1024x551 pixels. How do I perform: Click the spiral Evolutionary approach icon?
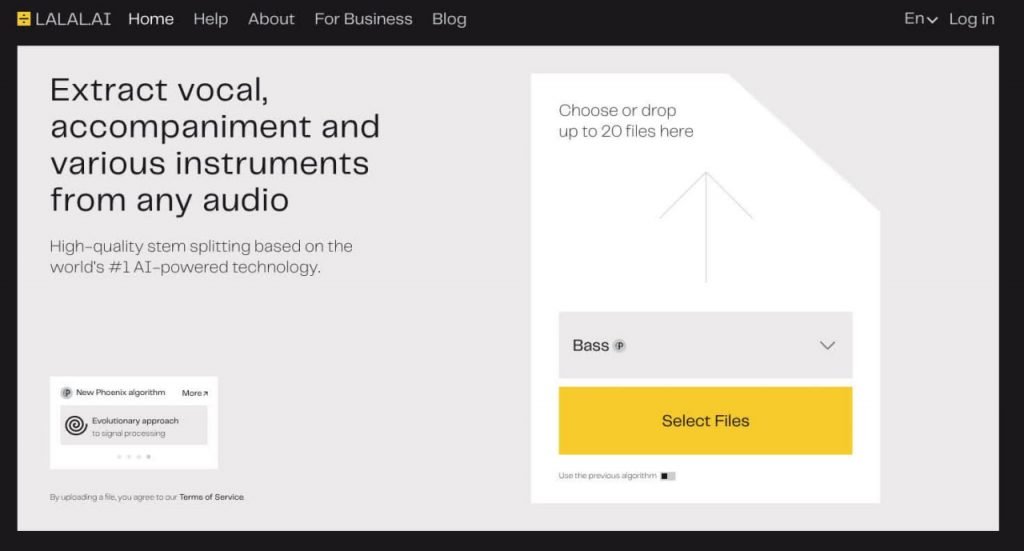75,426
